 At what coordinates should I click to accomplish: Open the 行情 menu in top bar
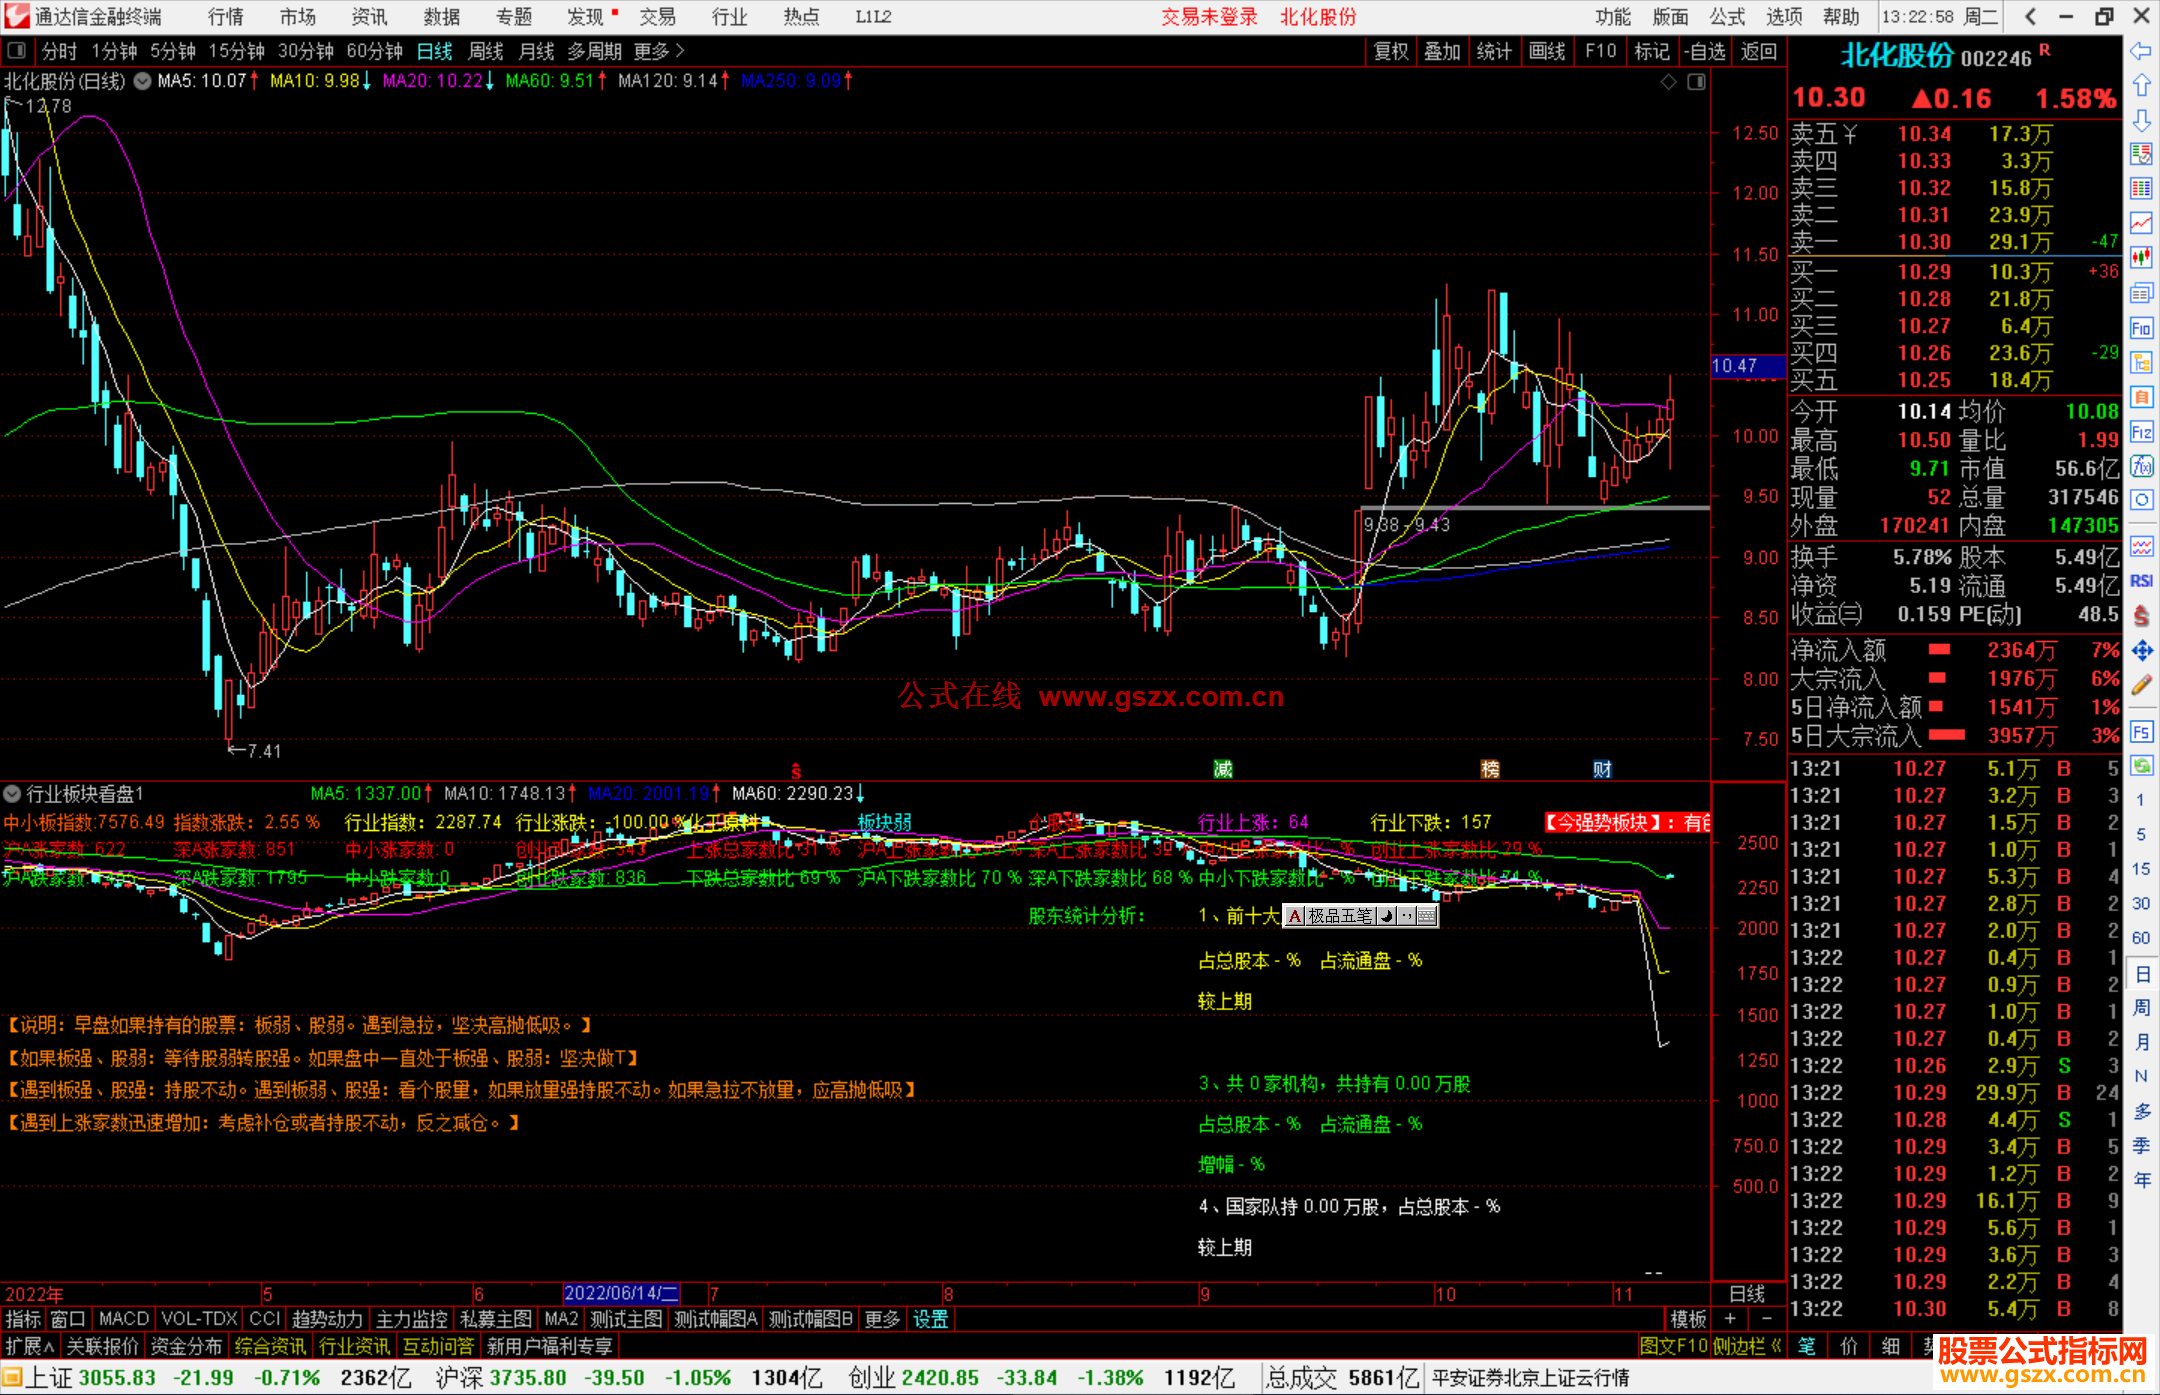(225, 17)
